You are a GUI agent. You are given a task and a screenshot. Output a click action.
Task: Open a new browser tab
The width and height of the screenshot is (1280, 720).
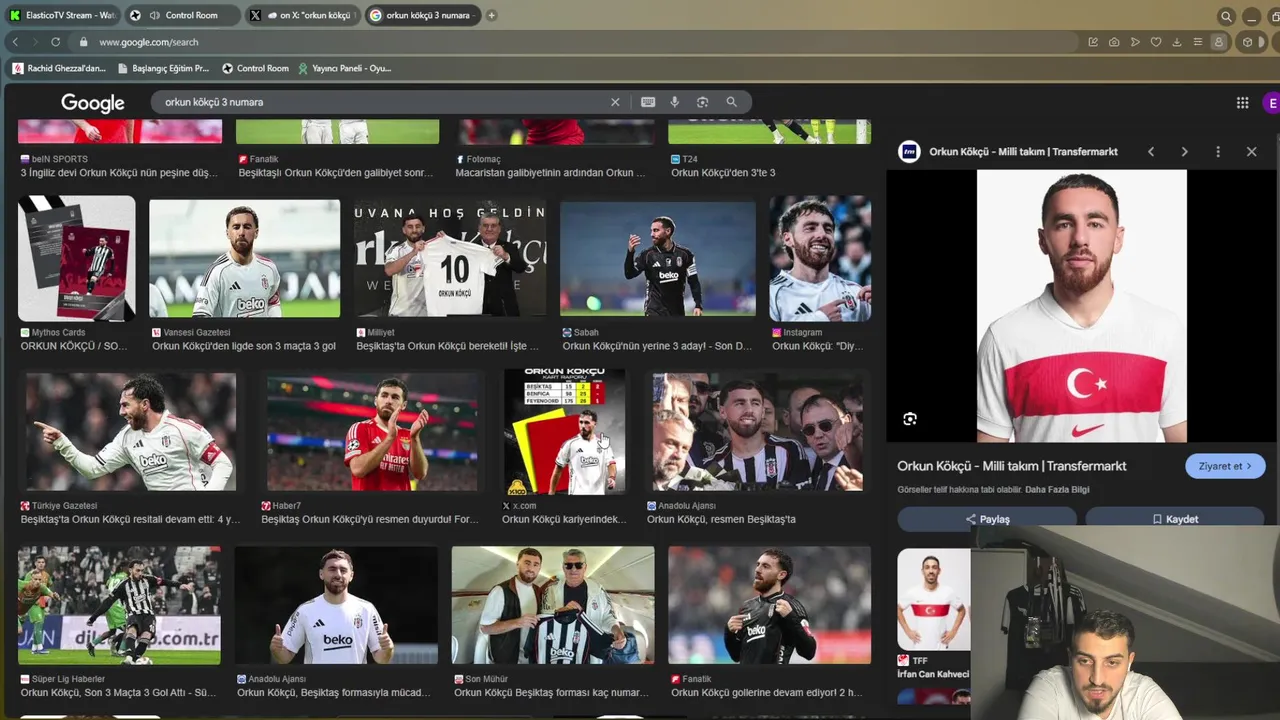coord(491,15)
